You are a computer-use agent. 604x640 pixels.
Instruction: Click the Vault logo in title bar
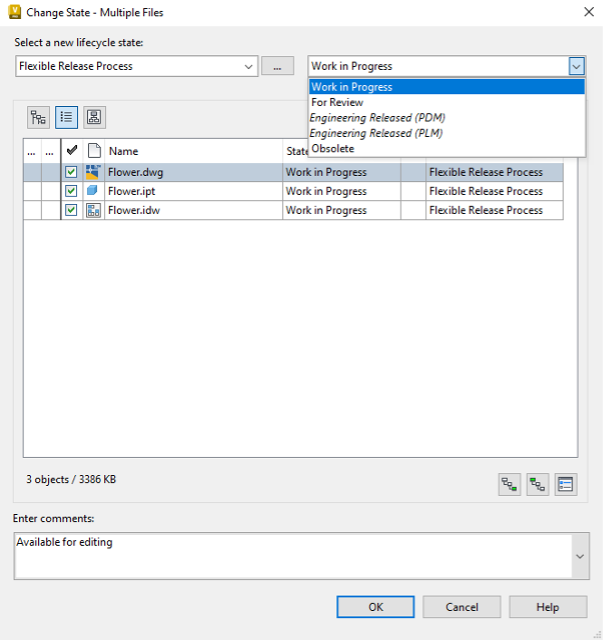click(x=15, y=12)
